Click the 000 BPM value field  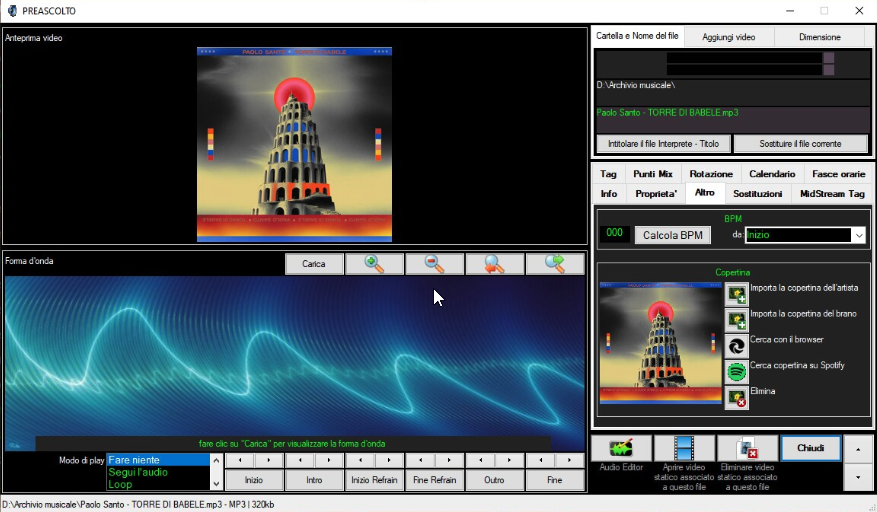pyautogui.click(x=615, y=233)
